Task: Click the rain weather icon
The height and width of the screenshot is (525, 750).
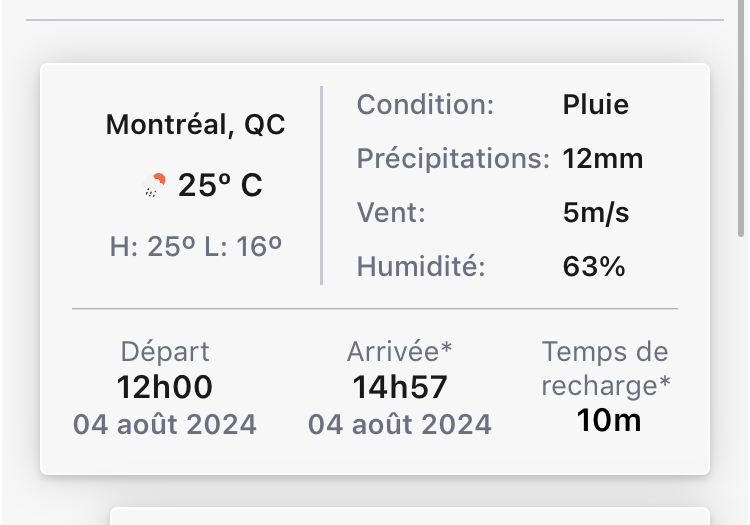Action: click(155, 185)
